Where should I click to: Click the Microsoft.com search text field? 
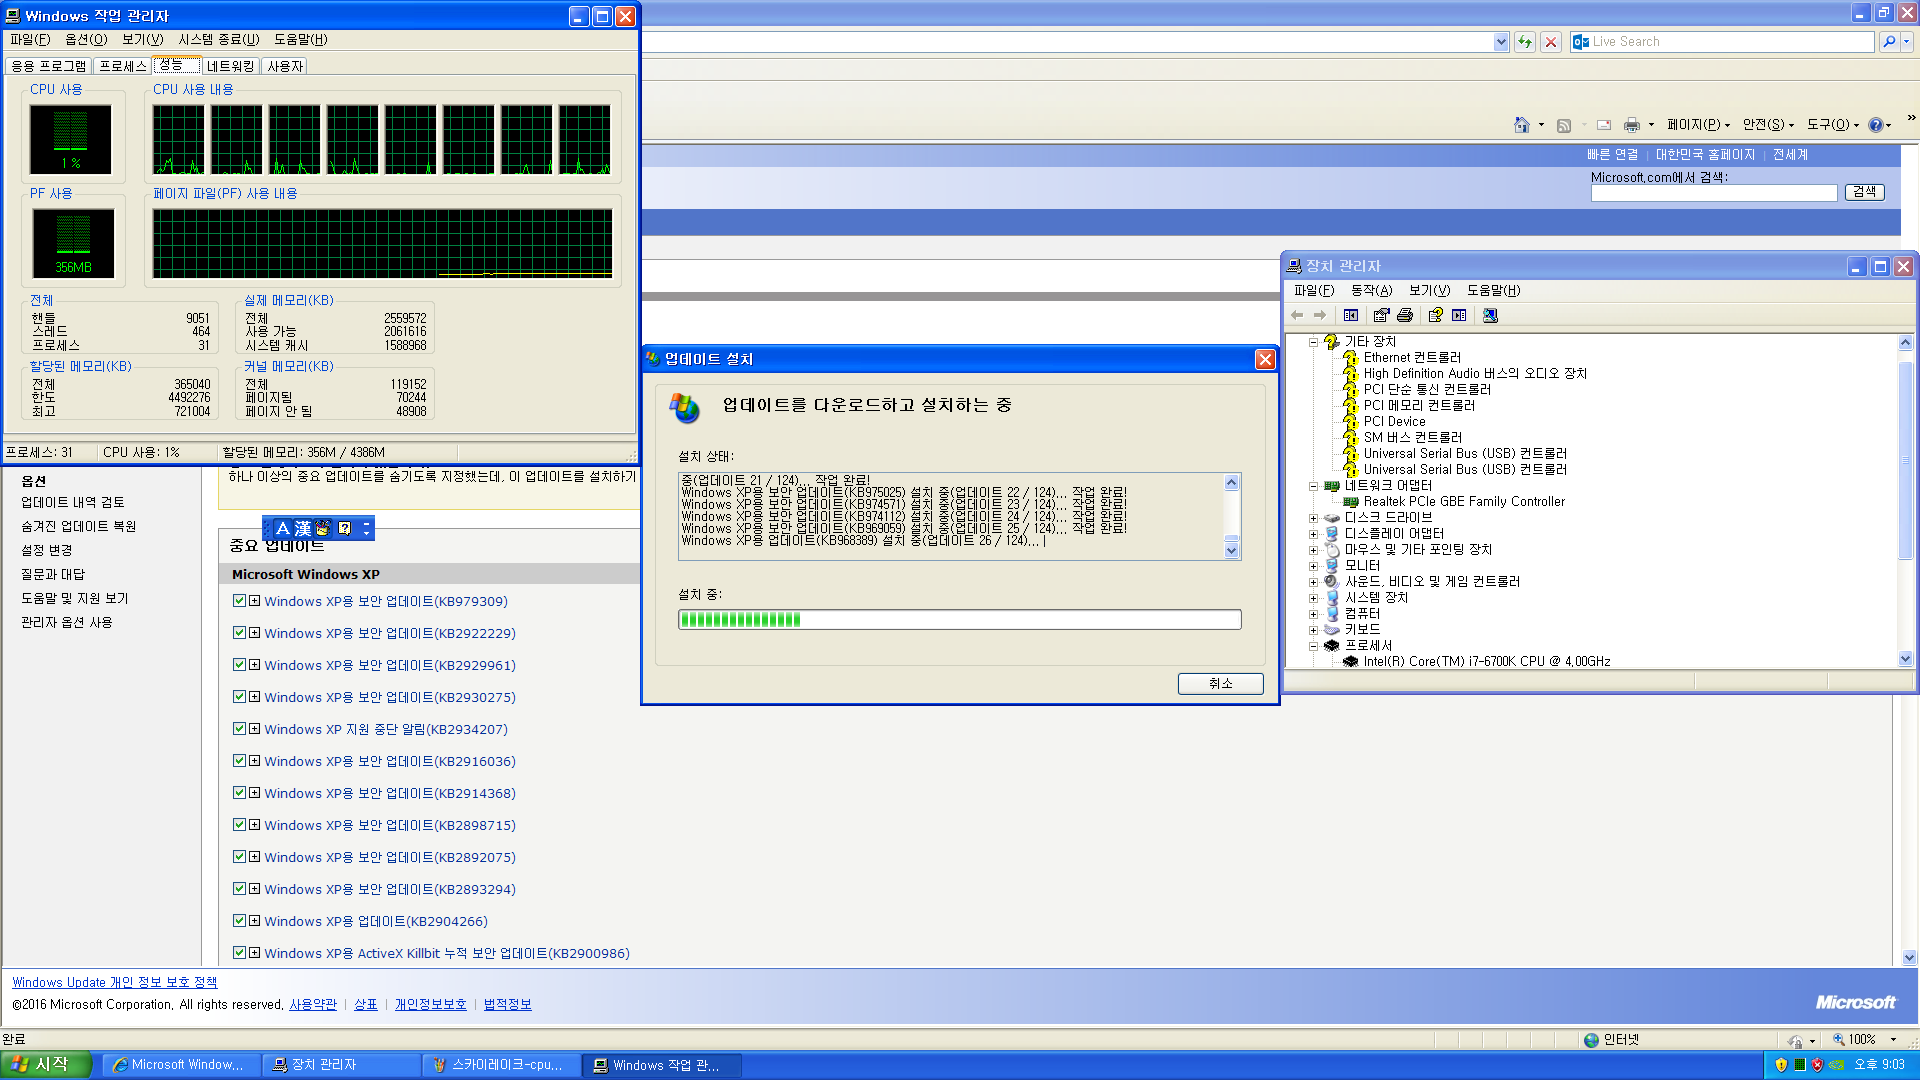tap(1714, 192)
